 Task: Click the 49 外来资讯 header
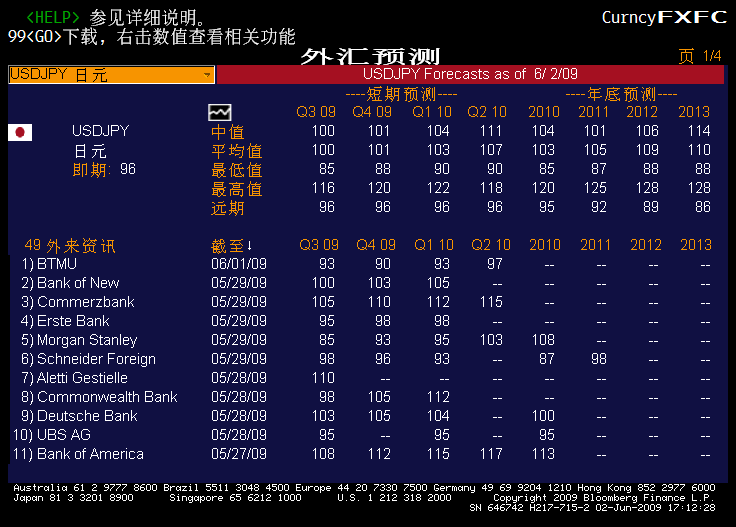point(70,245)
